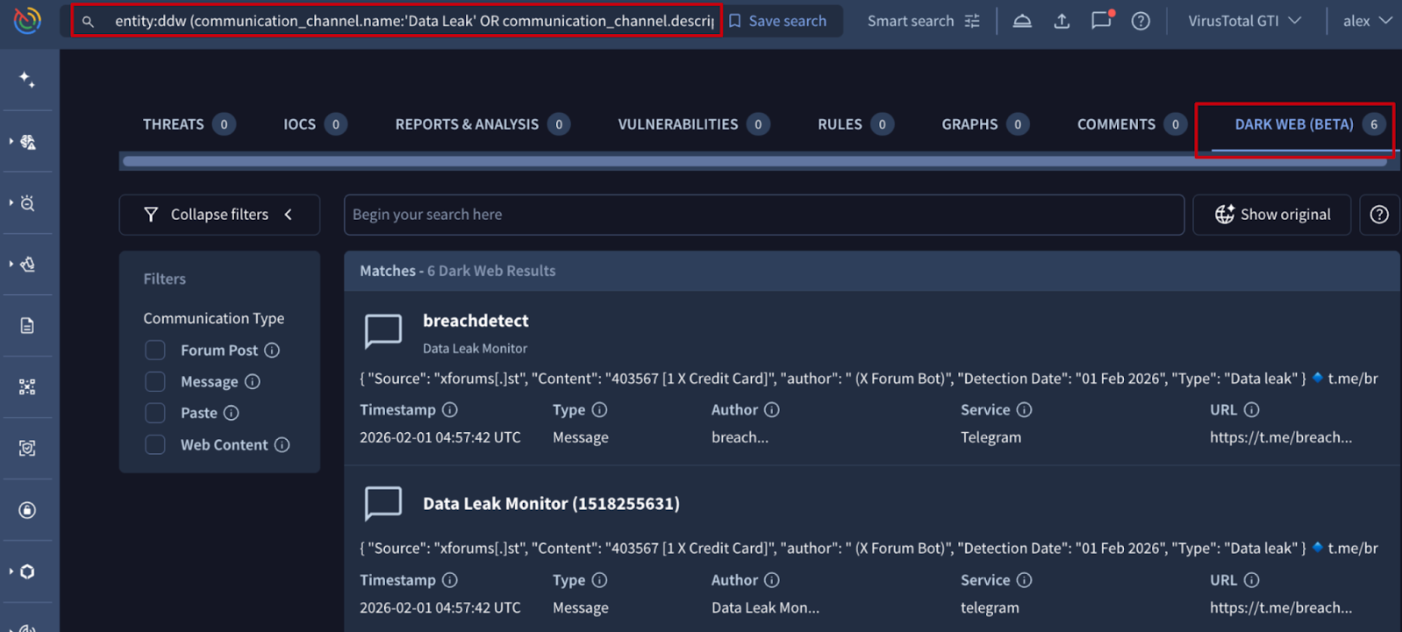
Task: Click the Timestamp info icon in the breachdetect result
Action: (x=450, y=410)
